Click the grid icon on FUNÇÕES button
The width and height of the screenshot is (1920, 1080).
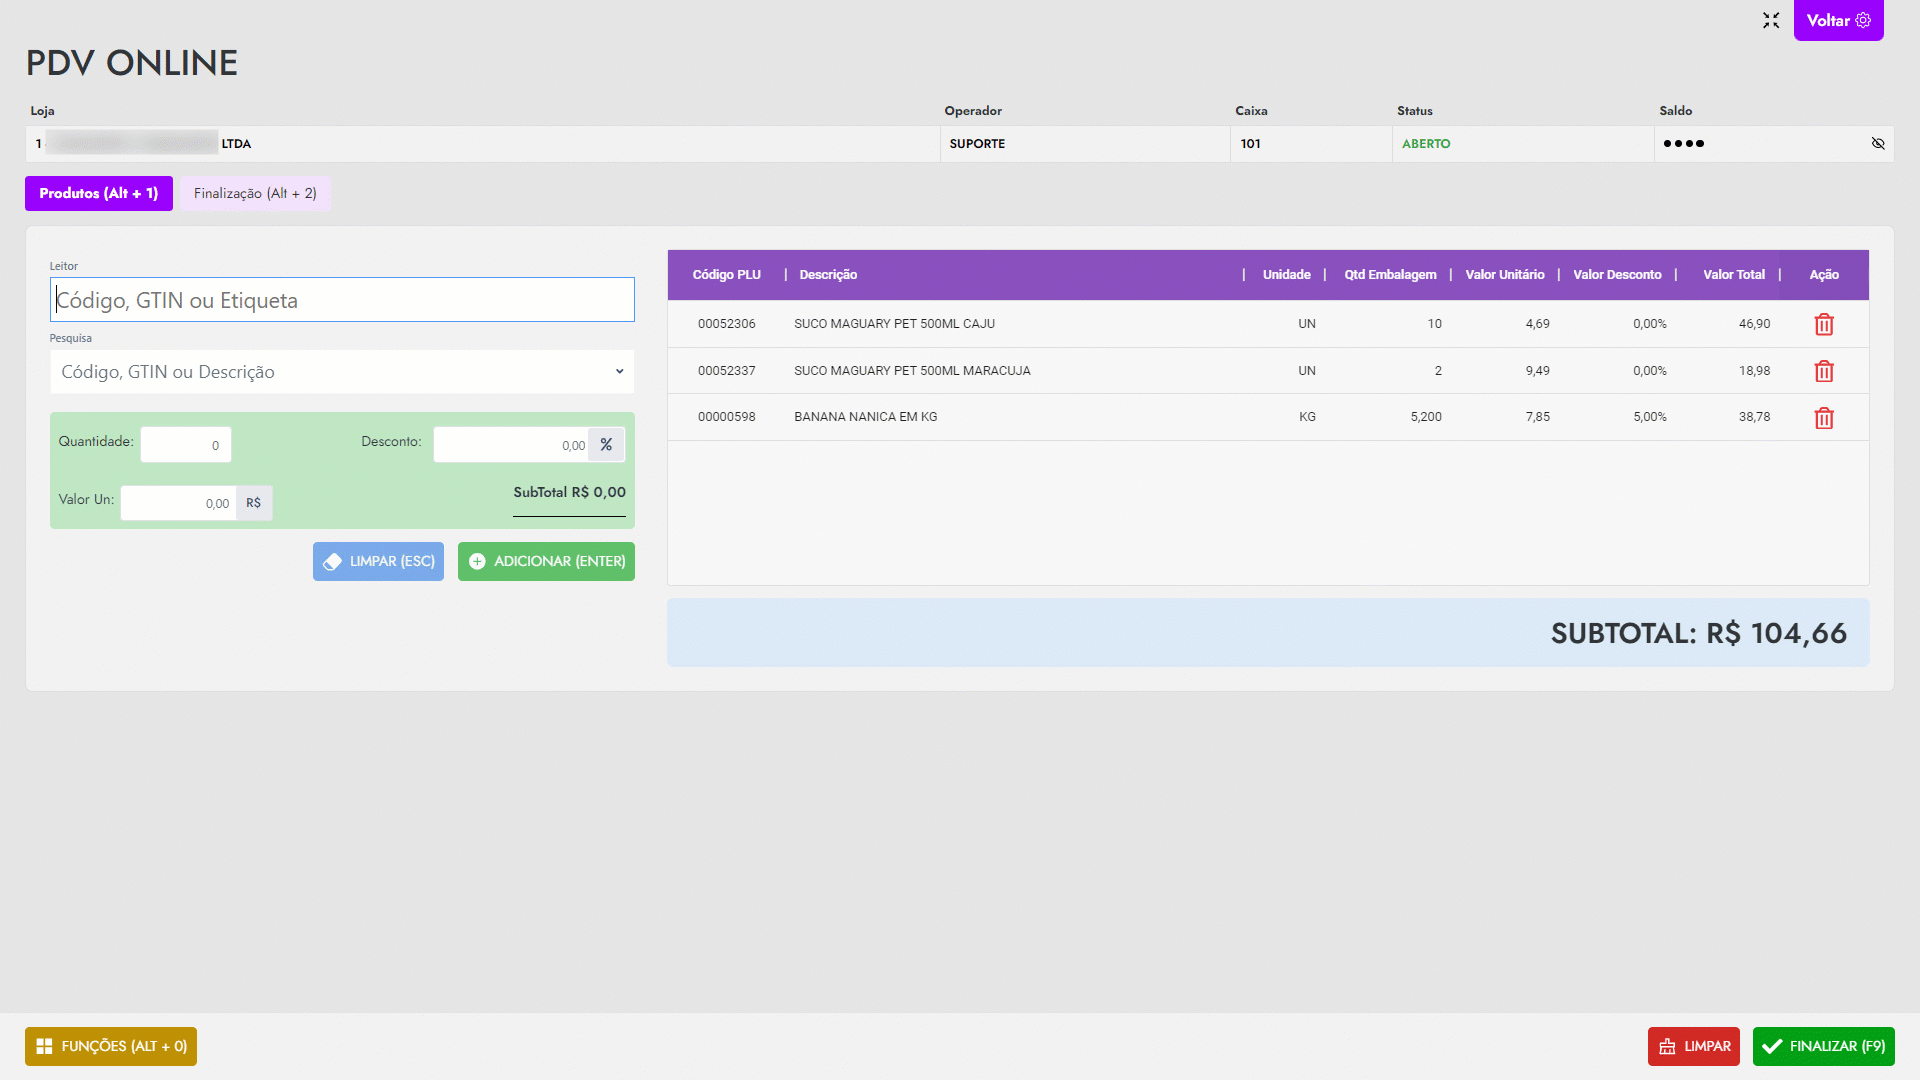[44, 1046]
